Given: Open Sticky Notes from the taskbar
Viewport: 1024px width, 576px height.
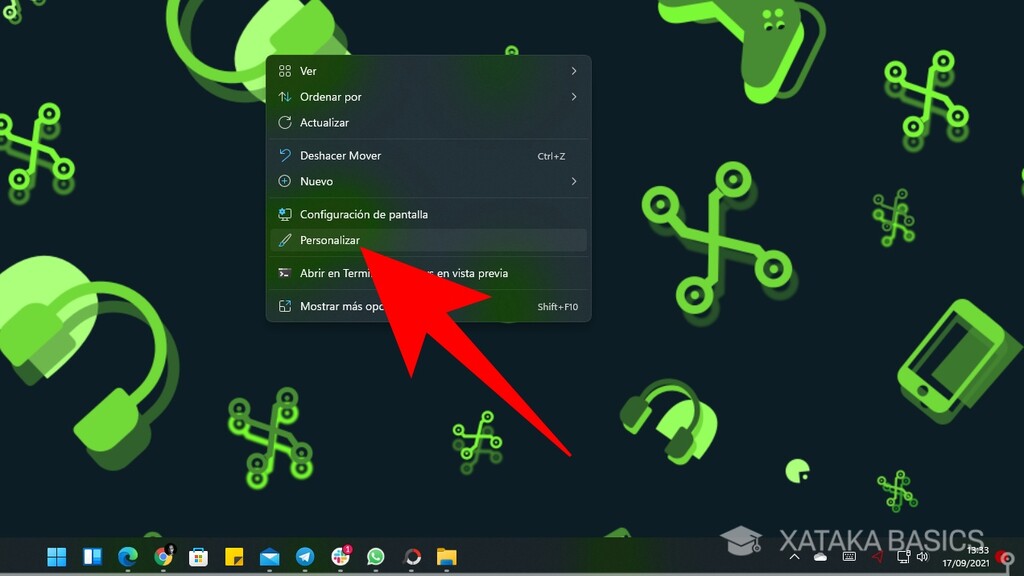Looking at the screenshot, I should [x=234, y=556].
